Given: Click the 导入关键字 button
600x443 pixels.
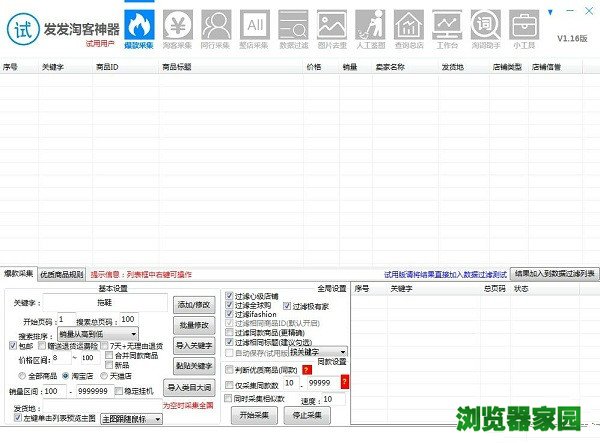Looking at the screenshot, I should click(x=194, y=345).
